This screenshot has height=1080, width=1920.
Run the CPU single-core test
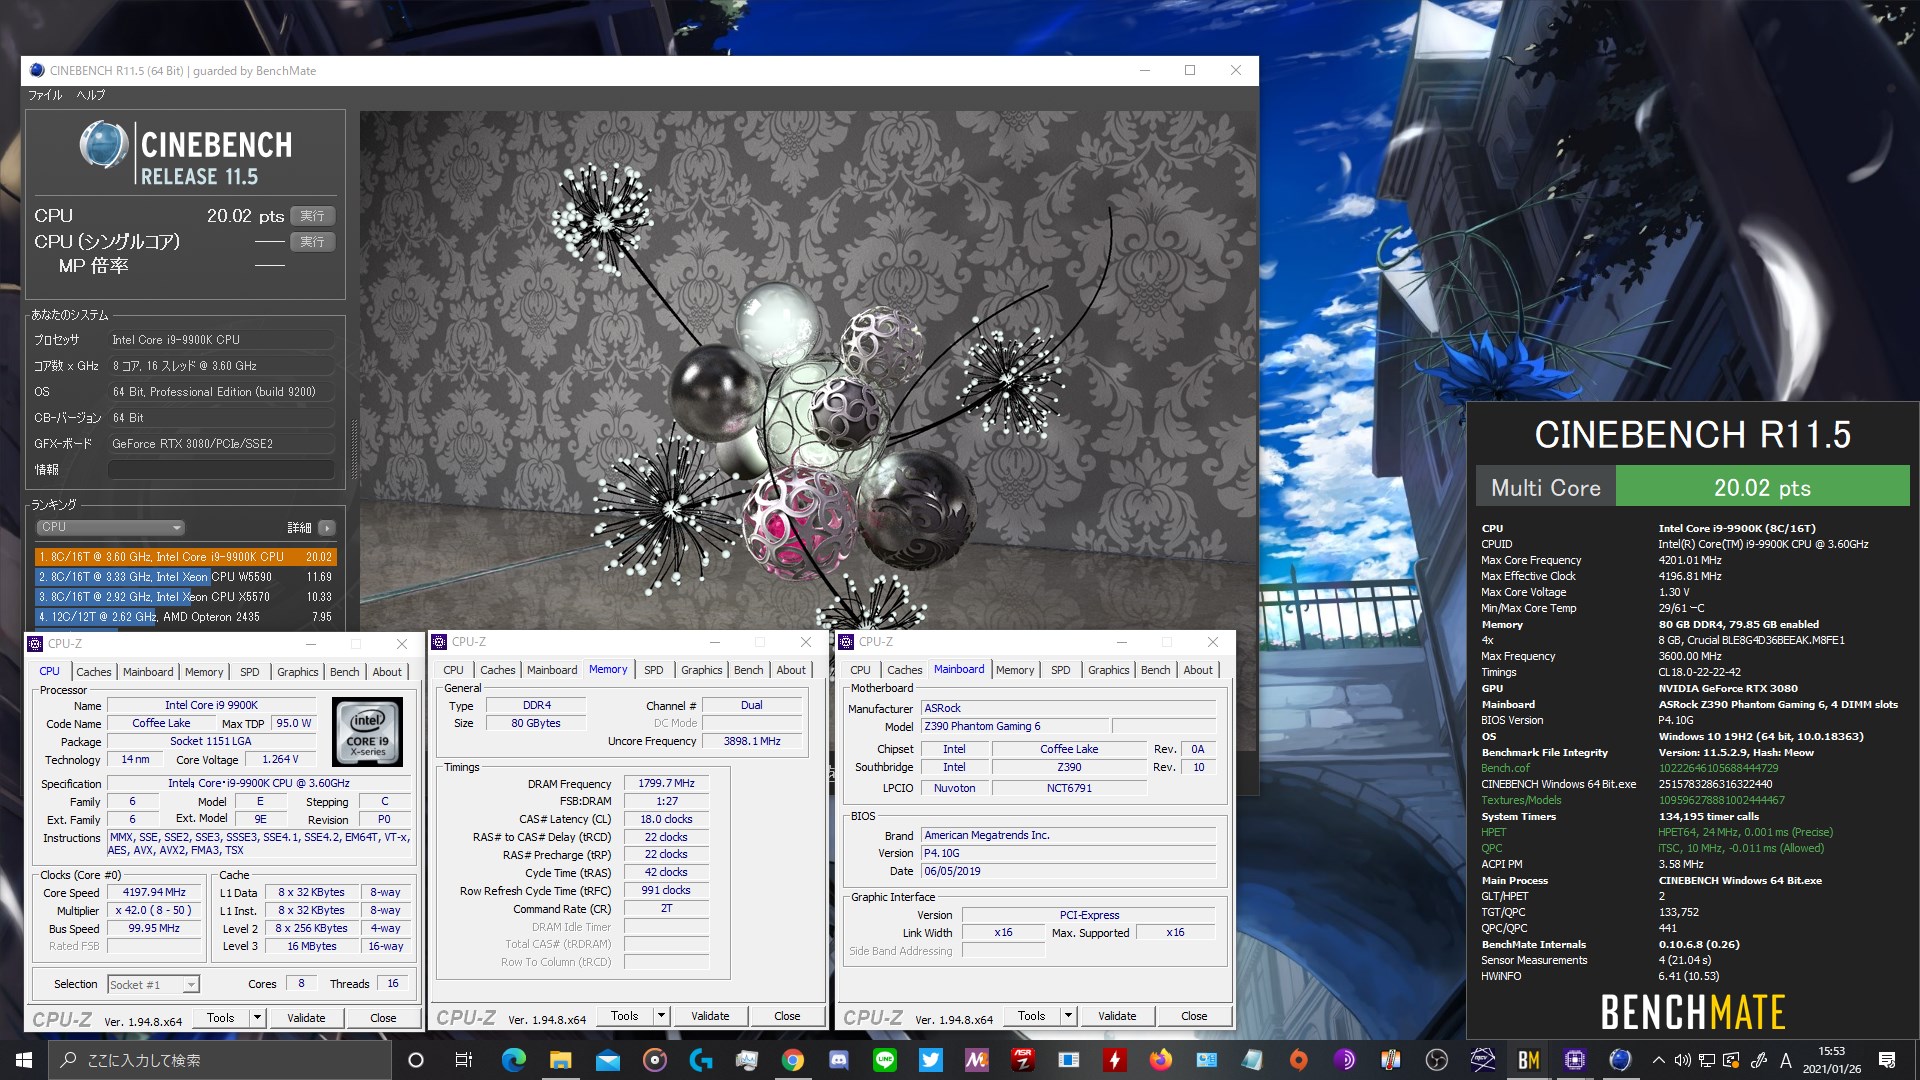[313, 242]
